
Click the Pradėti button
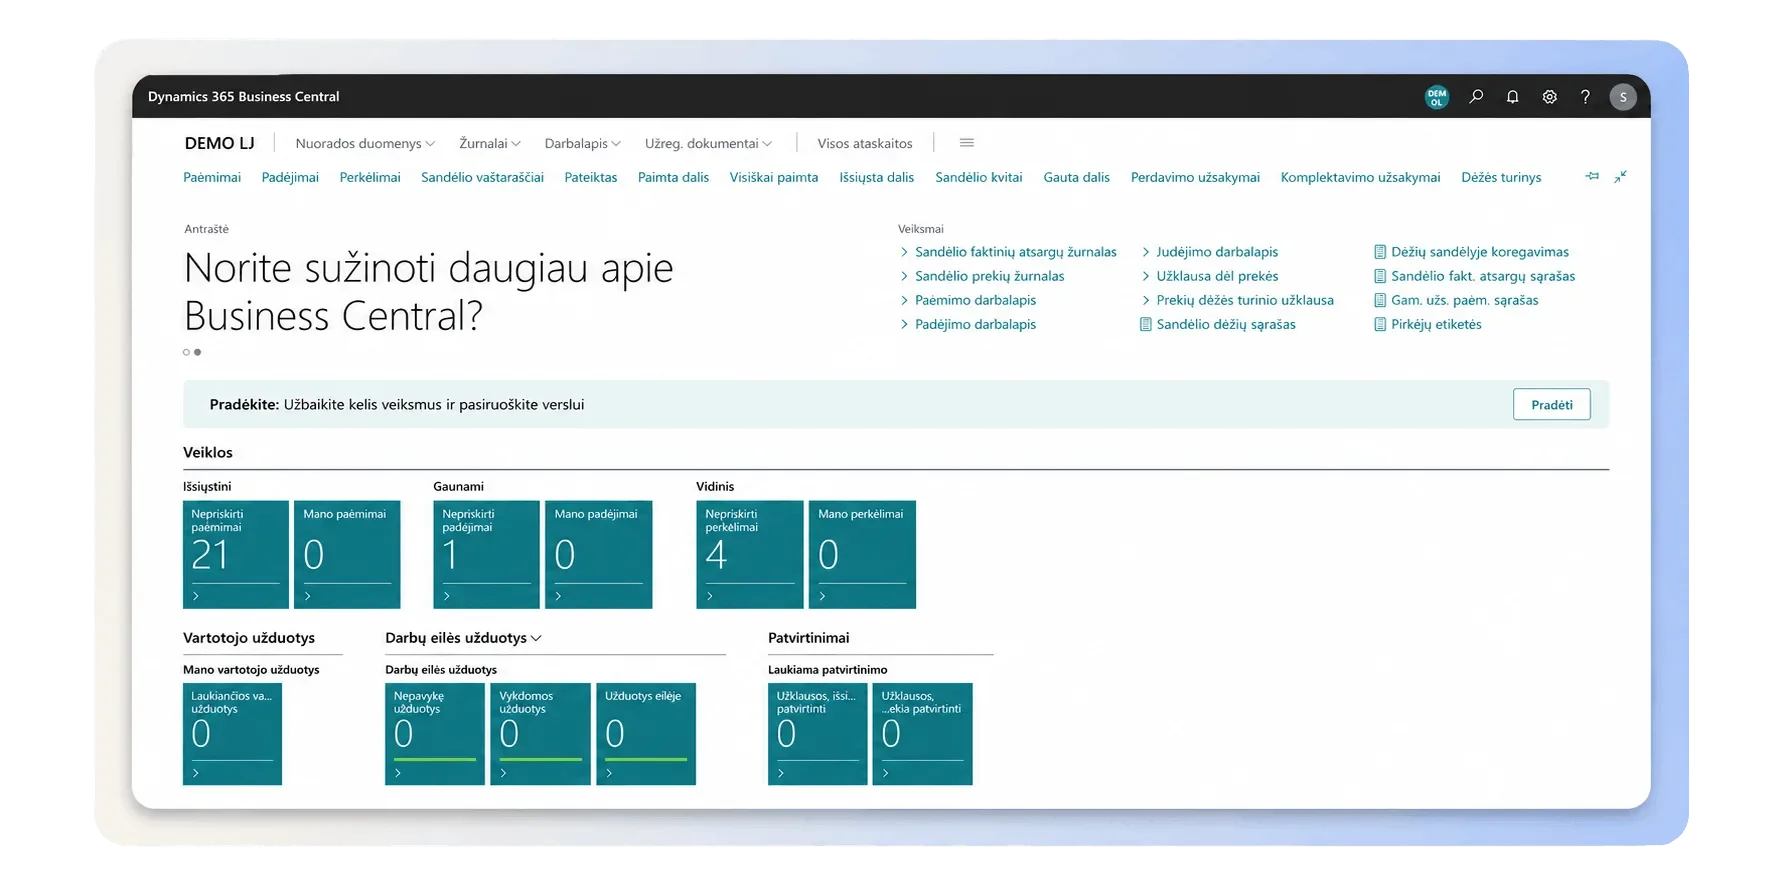(1552, 405)
